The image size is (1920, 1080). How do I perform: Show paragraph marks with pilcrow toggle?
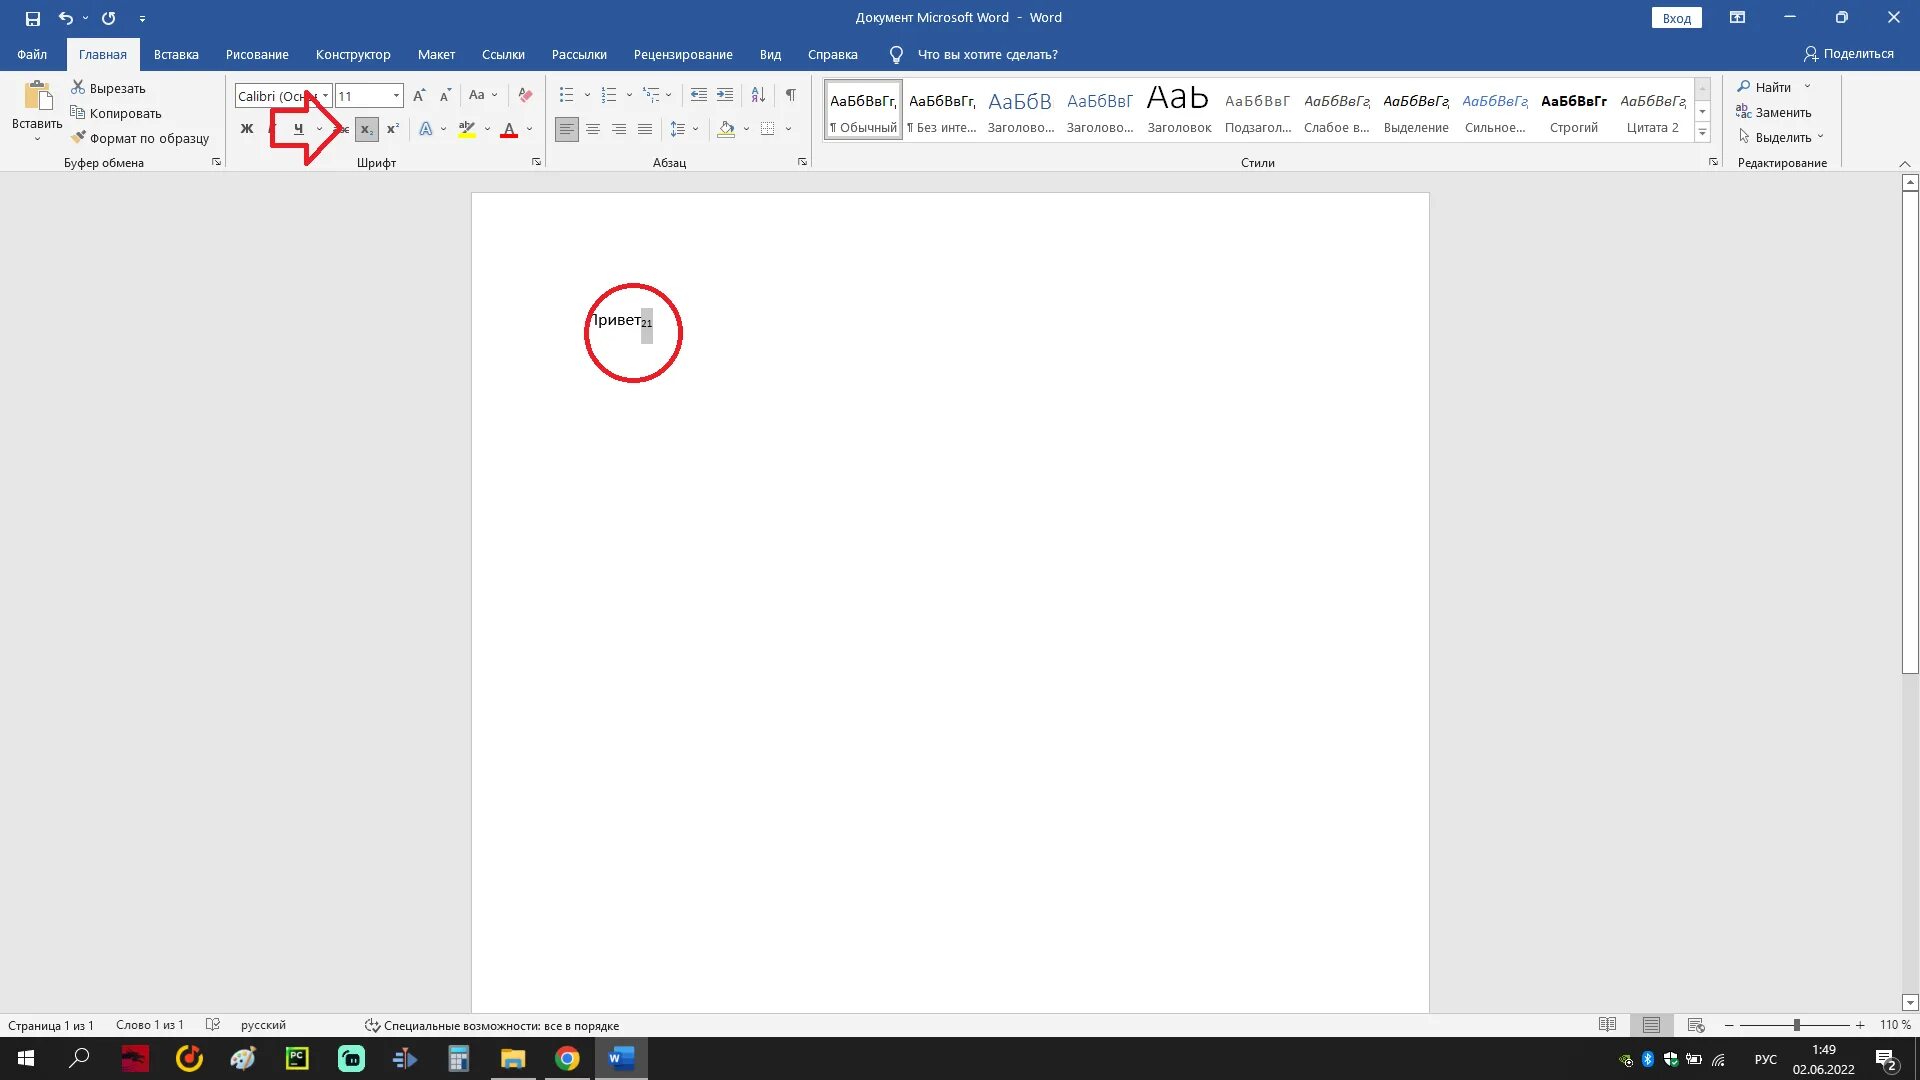point(790,95)
